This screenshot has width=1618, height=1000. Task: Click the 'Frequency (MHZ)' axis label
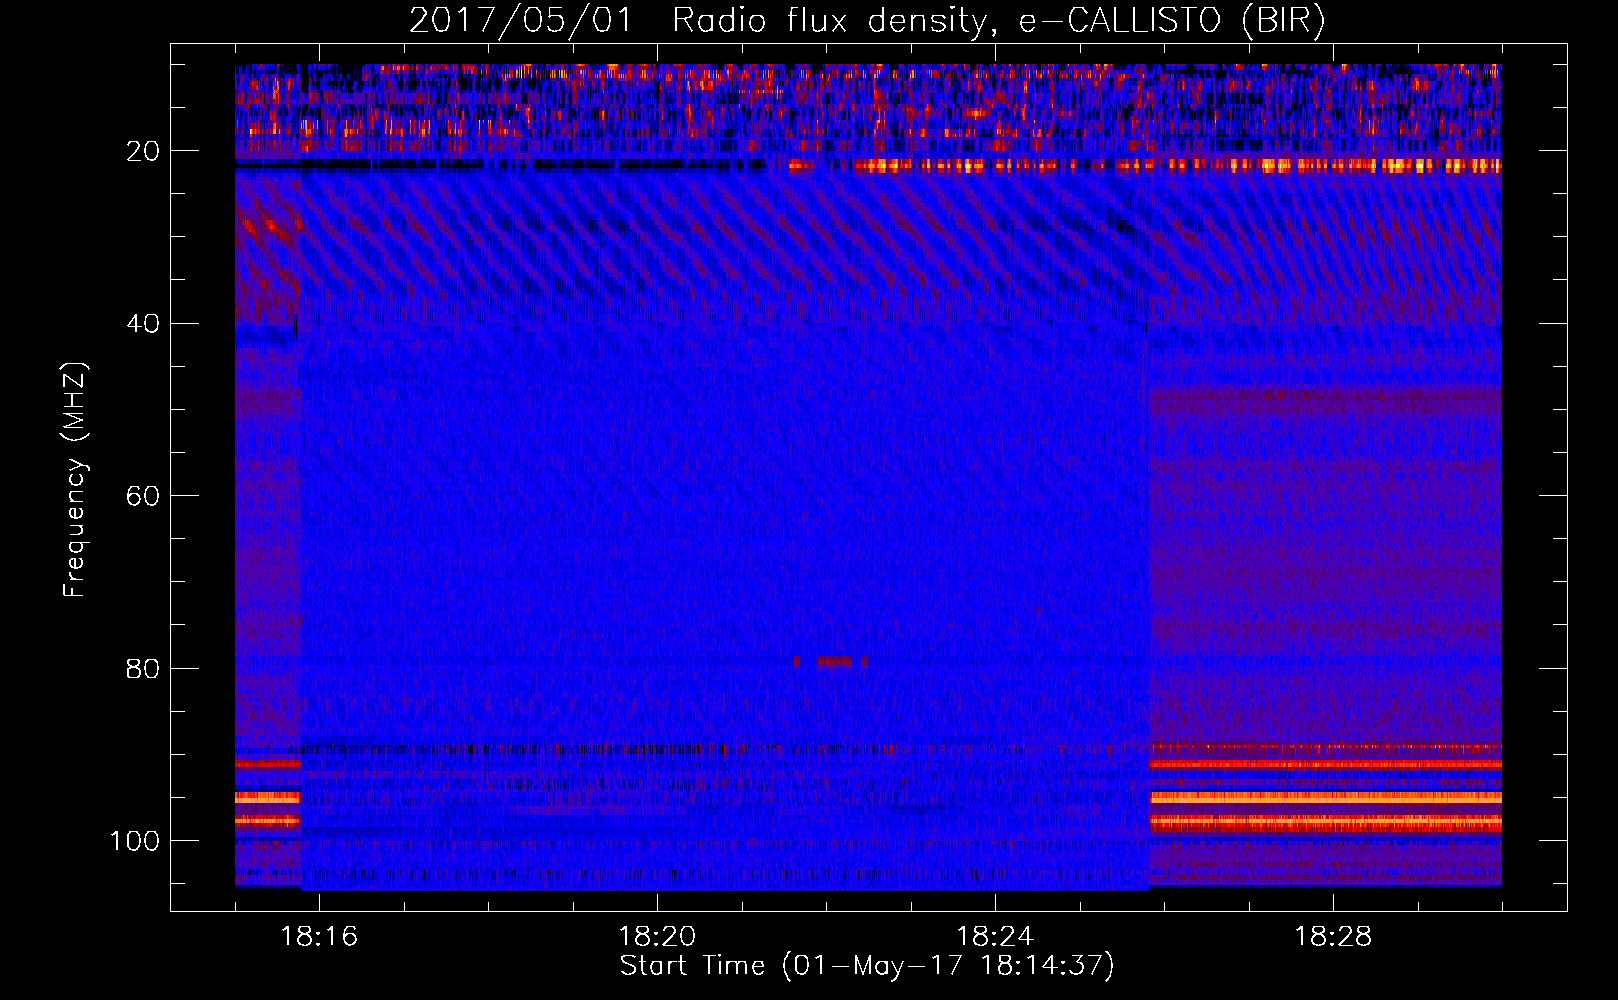click(75, 480)
